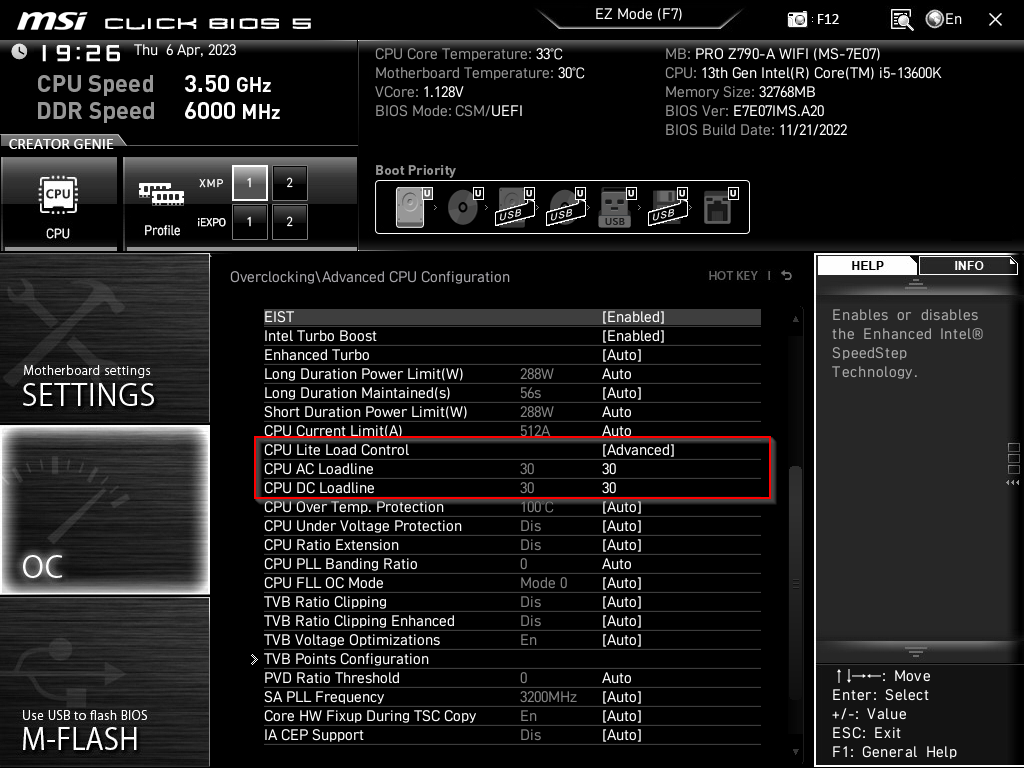Collapse the help panel using side arrows
Screen dimensions: 1024x768
pyautogui.click(x=1012, y=483)
